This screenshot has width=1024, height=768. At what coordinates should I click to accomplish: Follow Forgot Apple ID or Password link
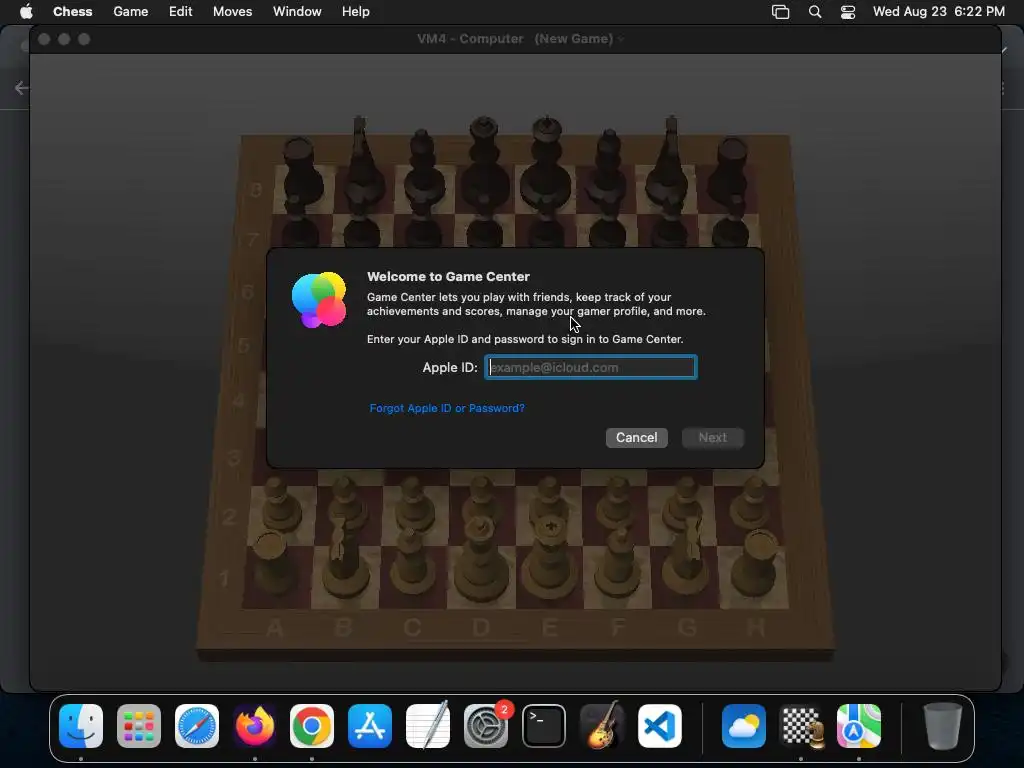tap(447, 408)
